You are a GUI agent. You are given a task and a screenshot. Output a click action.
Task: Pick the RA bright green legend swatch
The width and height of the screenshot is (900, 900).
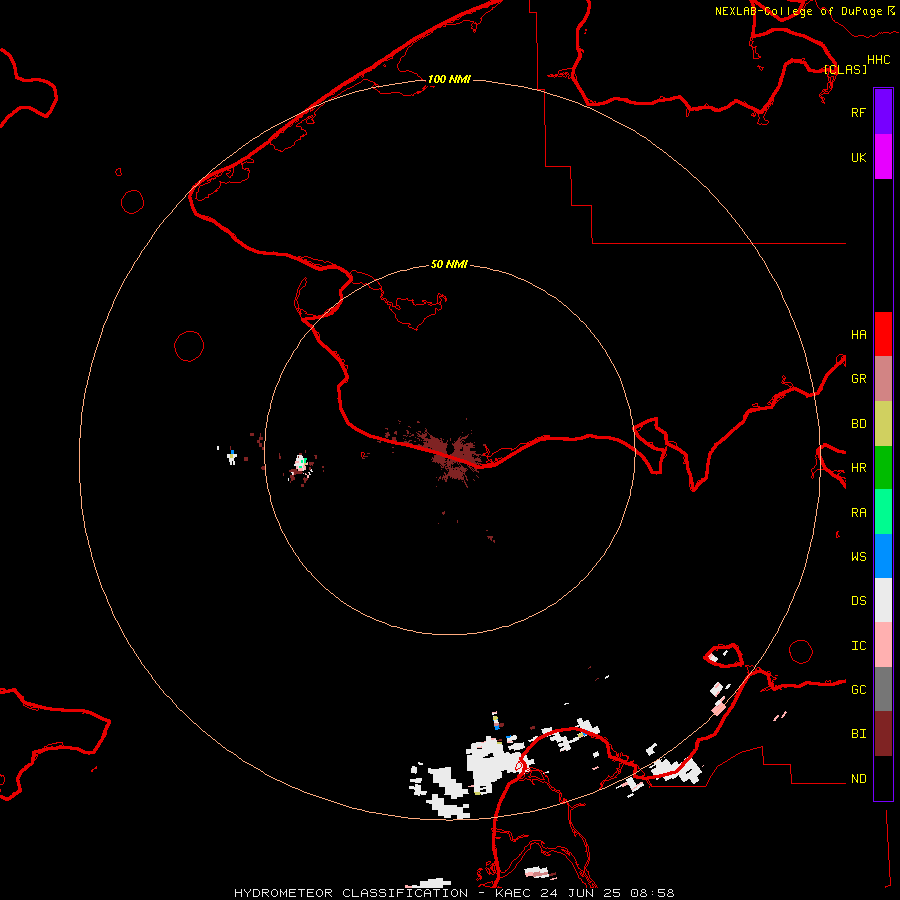[x=883, y=512]
